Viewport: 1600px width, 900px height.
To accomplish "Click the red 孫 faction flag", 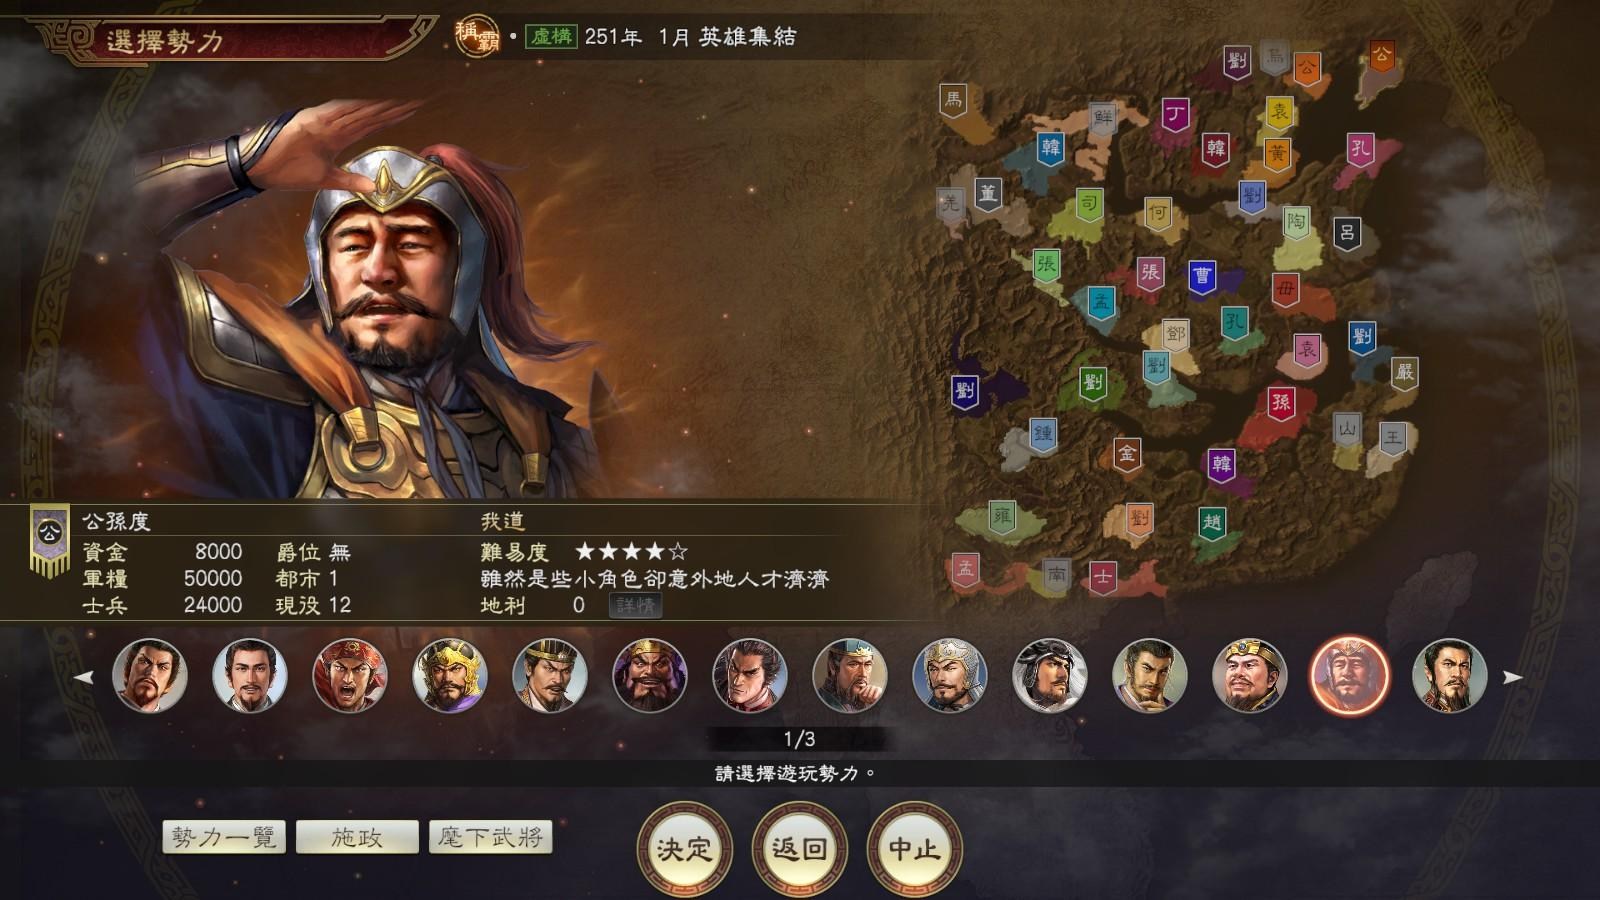I will (1281, 403).
